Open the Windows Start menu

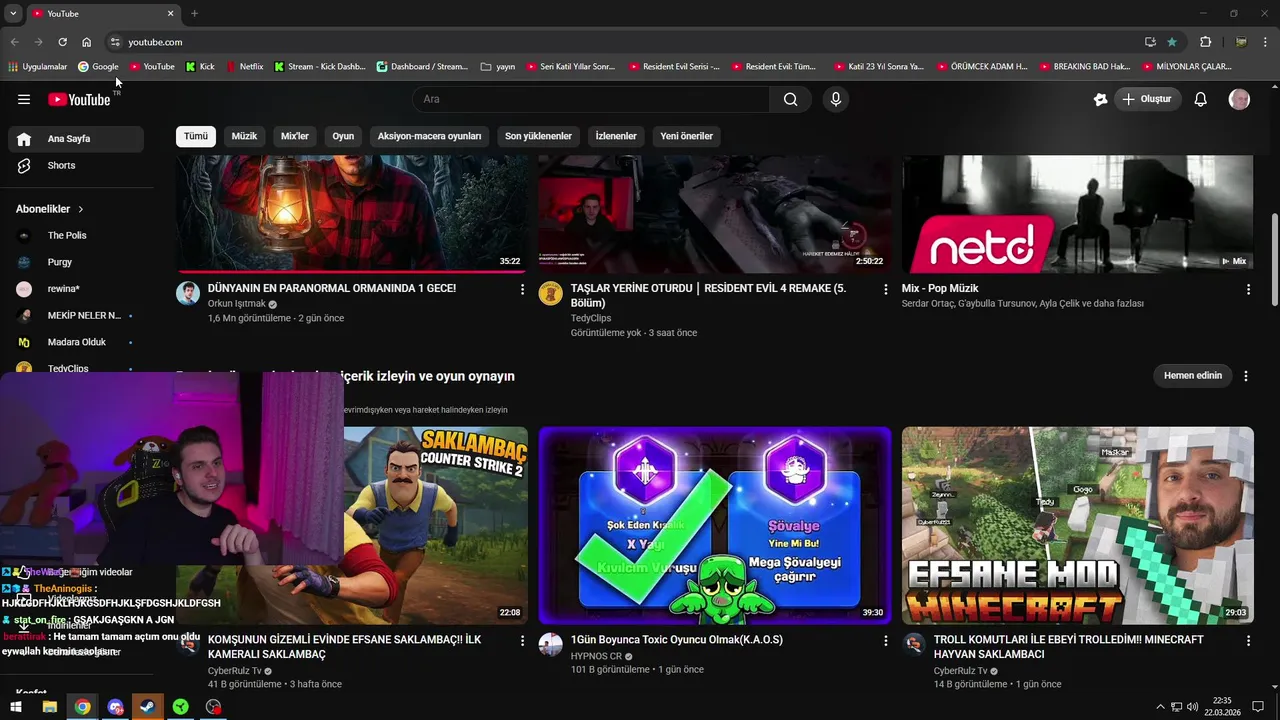16,707
